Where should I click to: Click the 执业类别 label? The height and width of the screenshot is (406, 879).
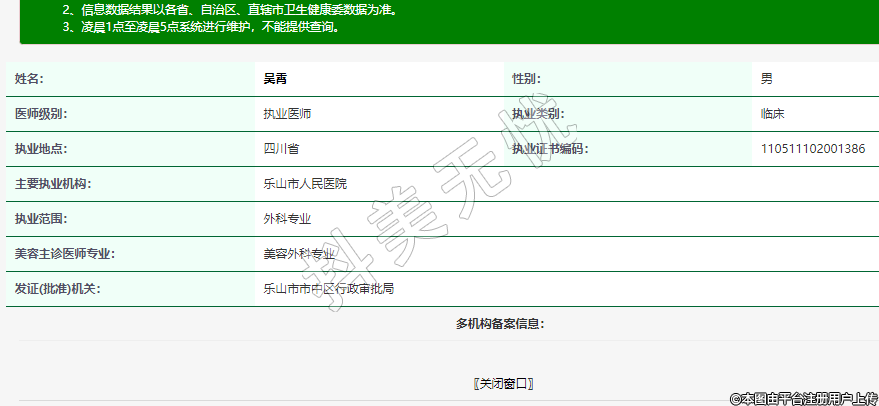538,114
